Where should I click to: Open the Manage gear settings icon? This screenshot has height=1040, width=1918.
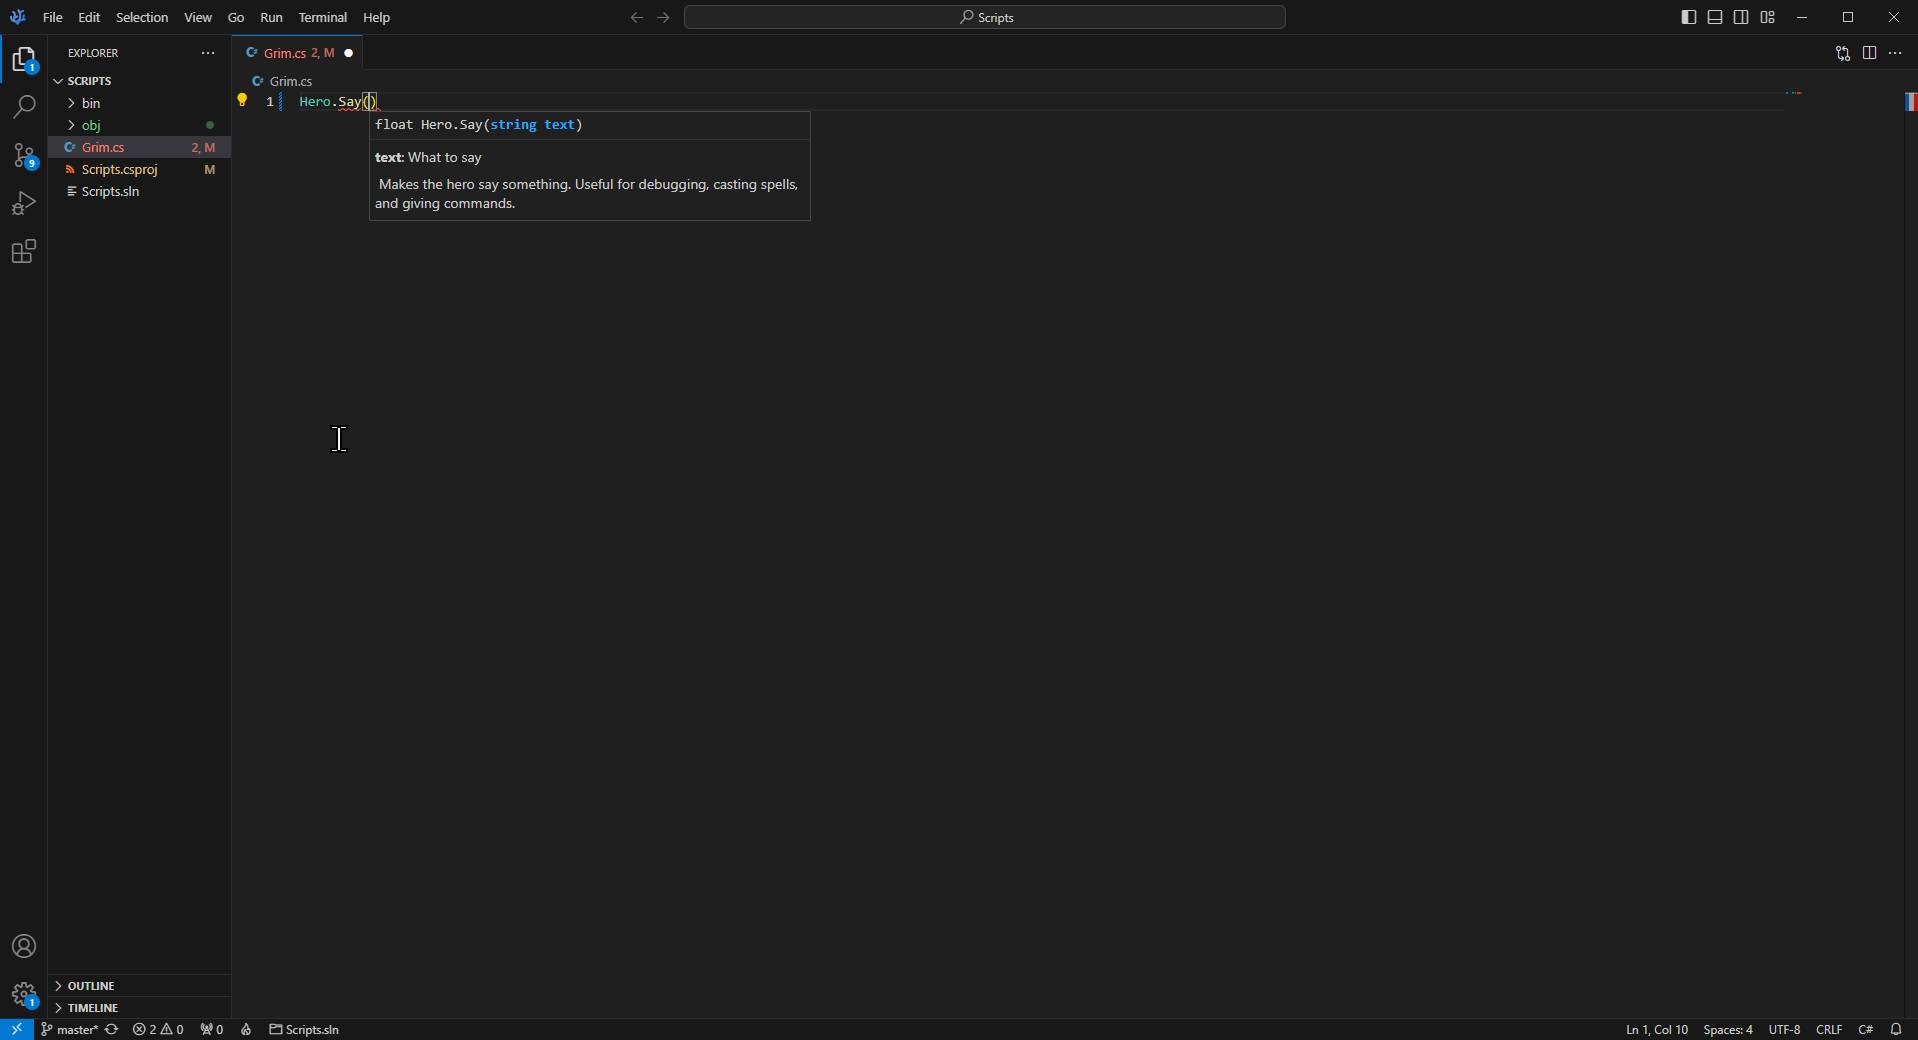24,994
